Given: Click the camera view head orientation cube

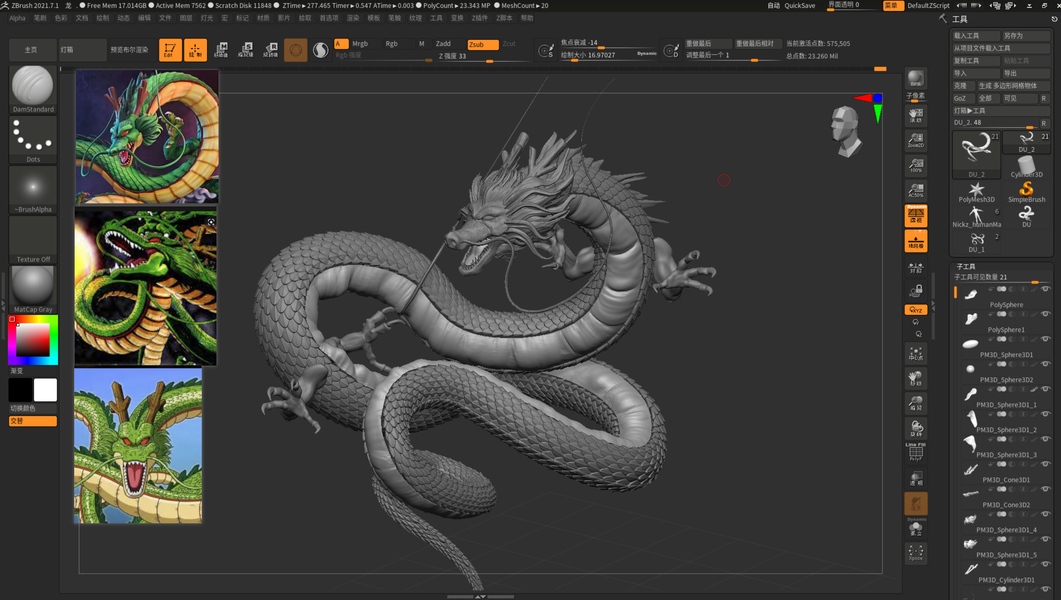Looking at the screenshot, I should [x=845, y=132].
